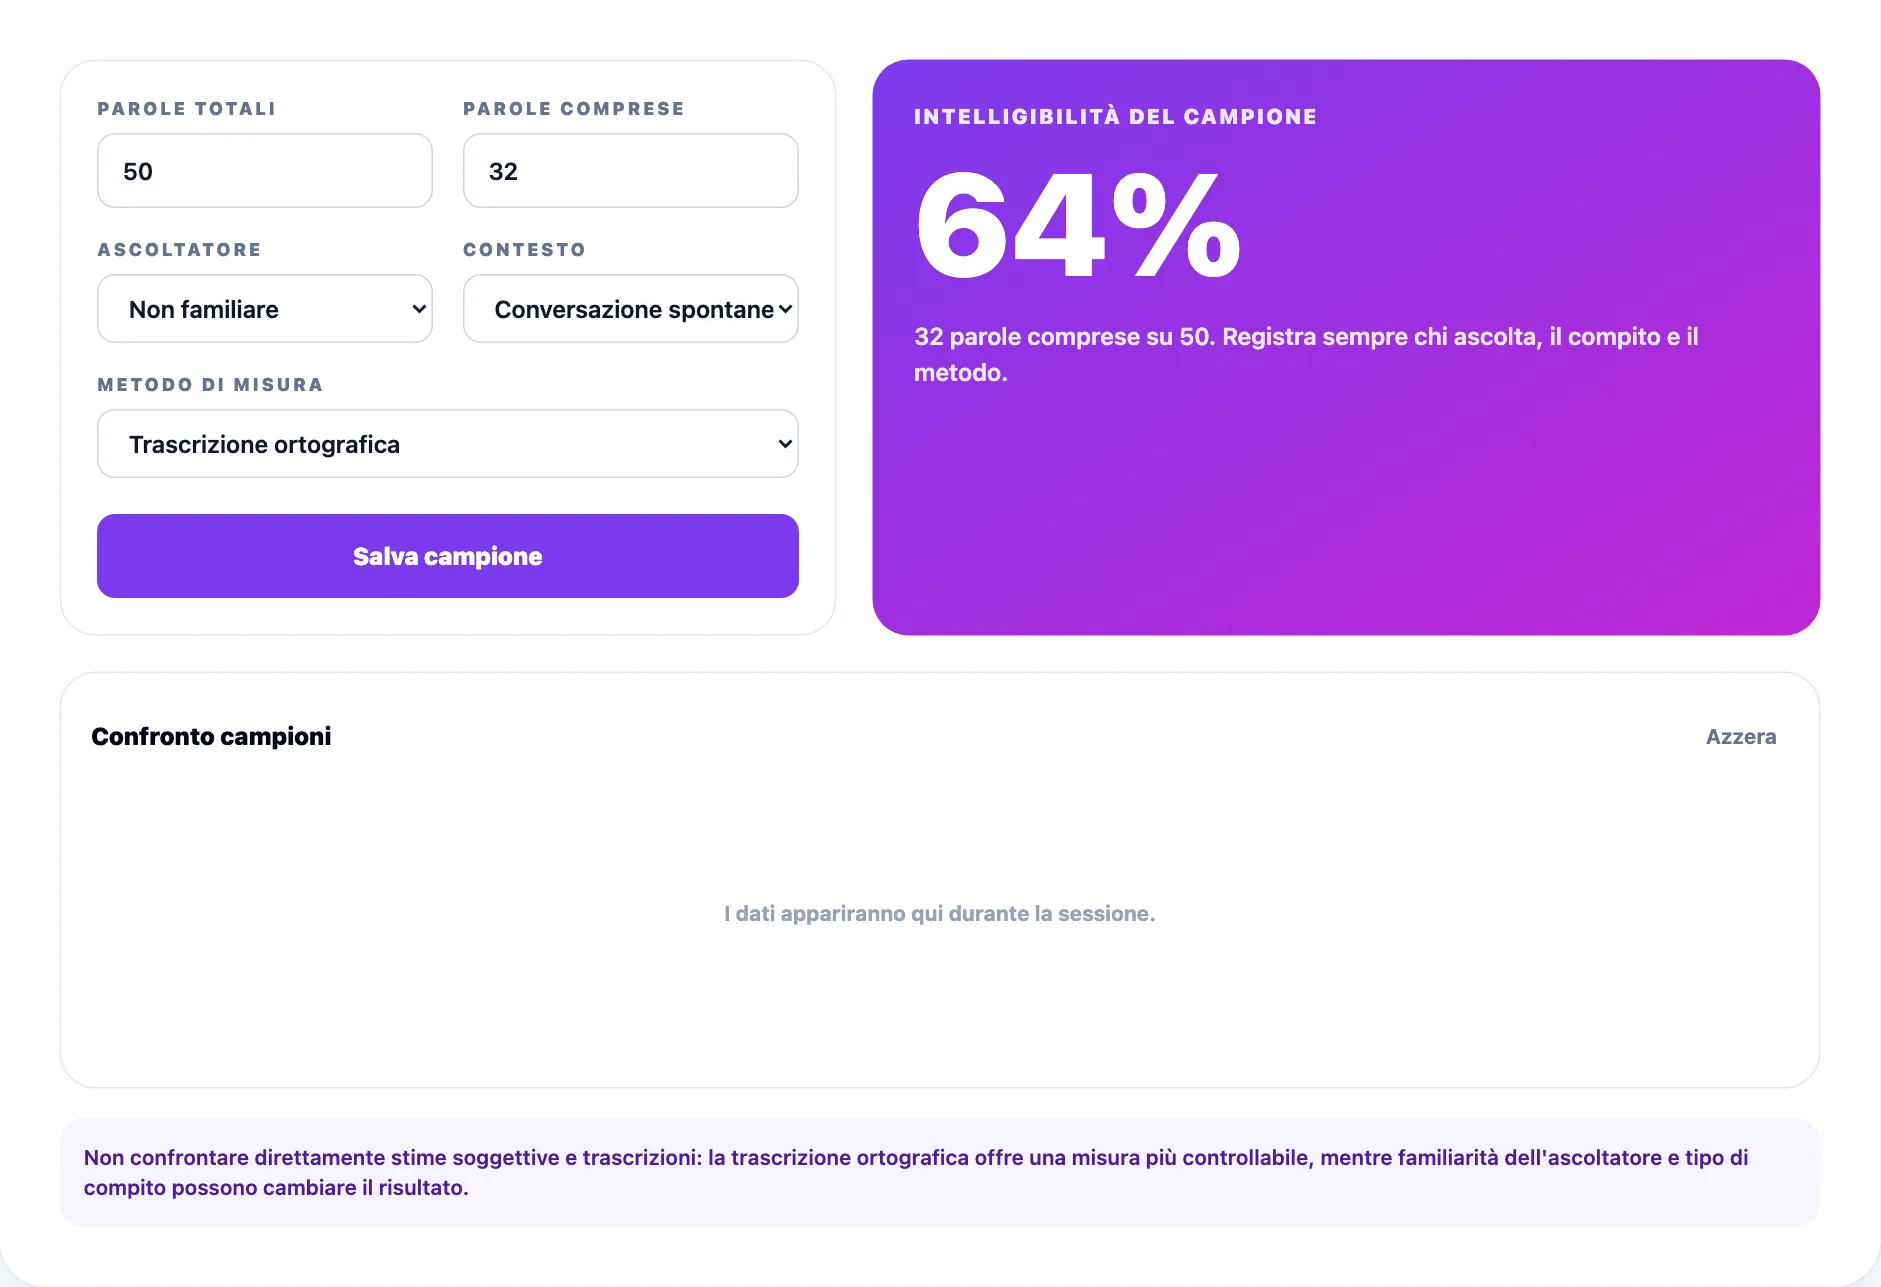Click the CONTESTO label
The height and width of the screenshot is (1287, 1881).
[x=525, y=250]
